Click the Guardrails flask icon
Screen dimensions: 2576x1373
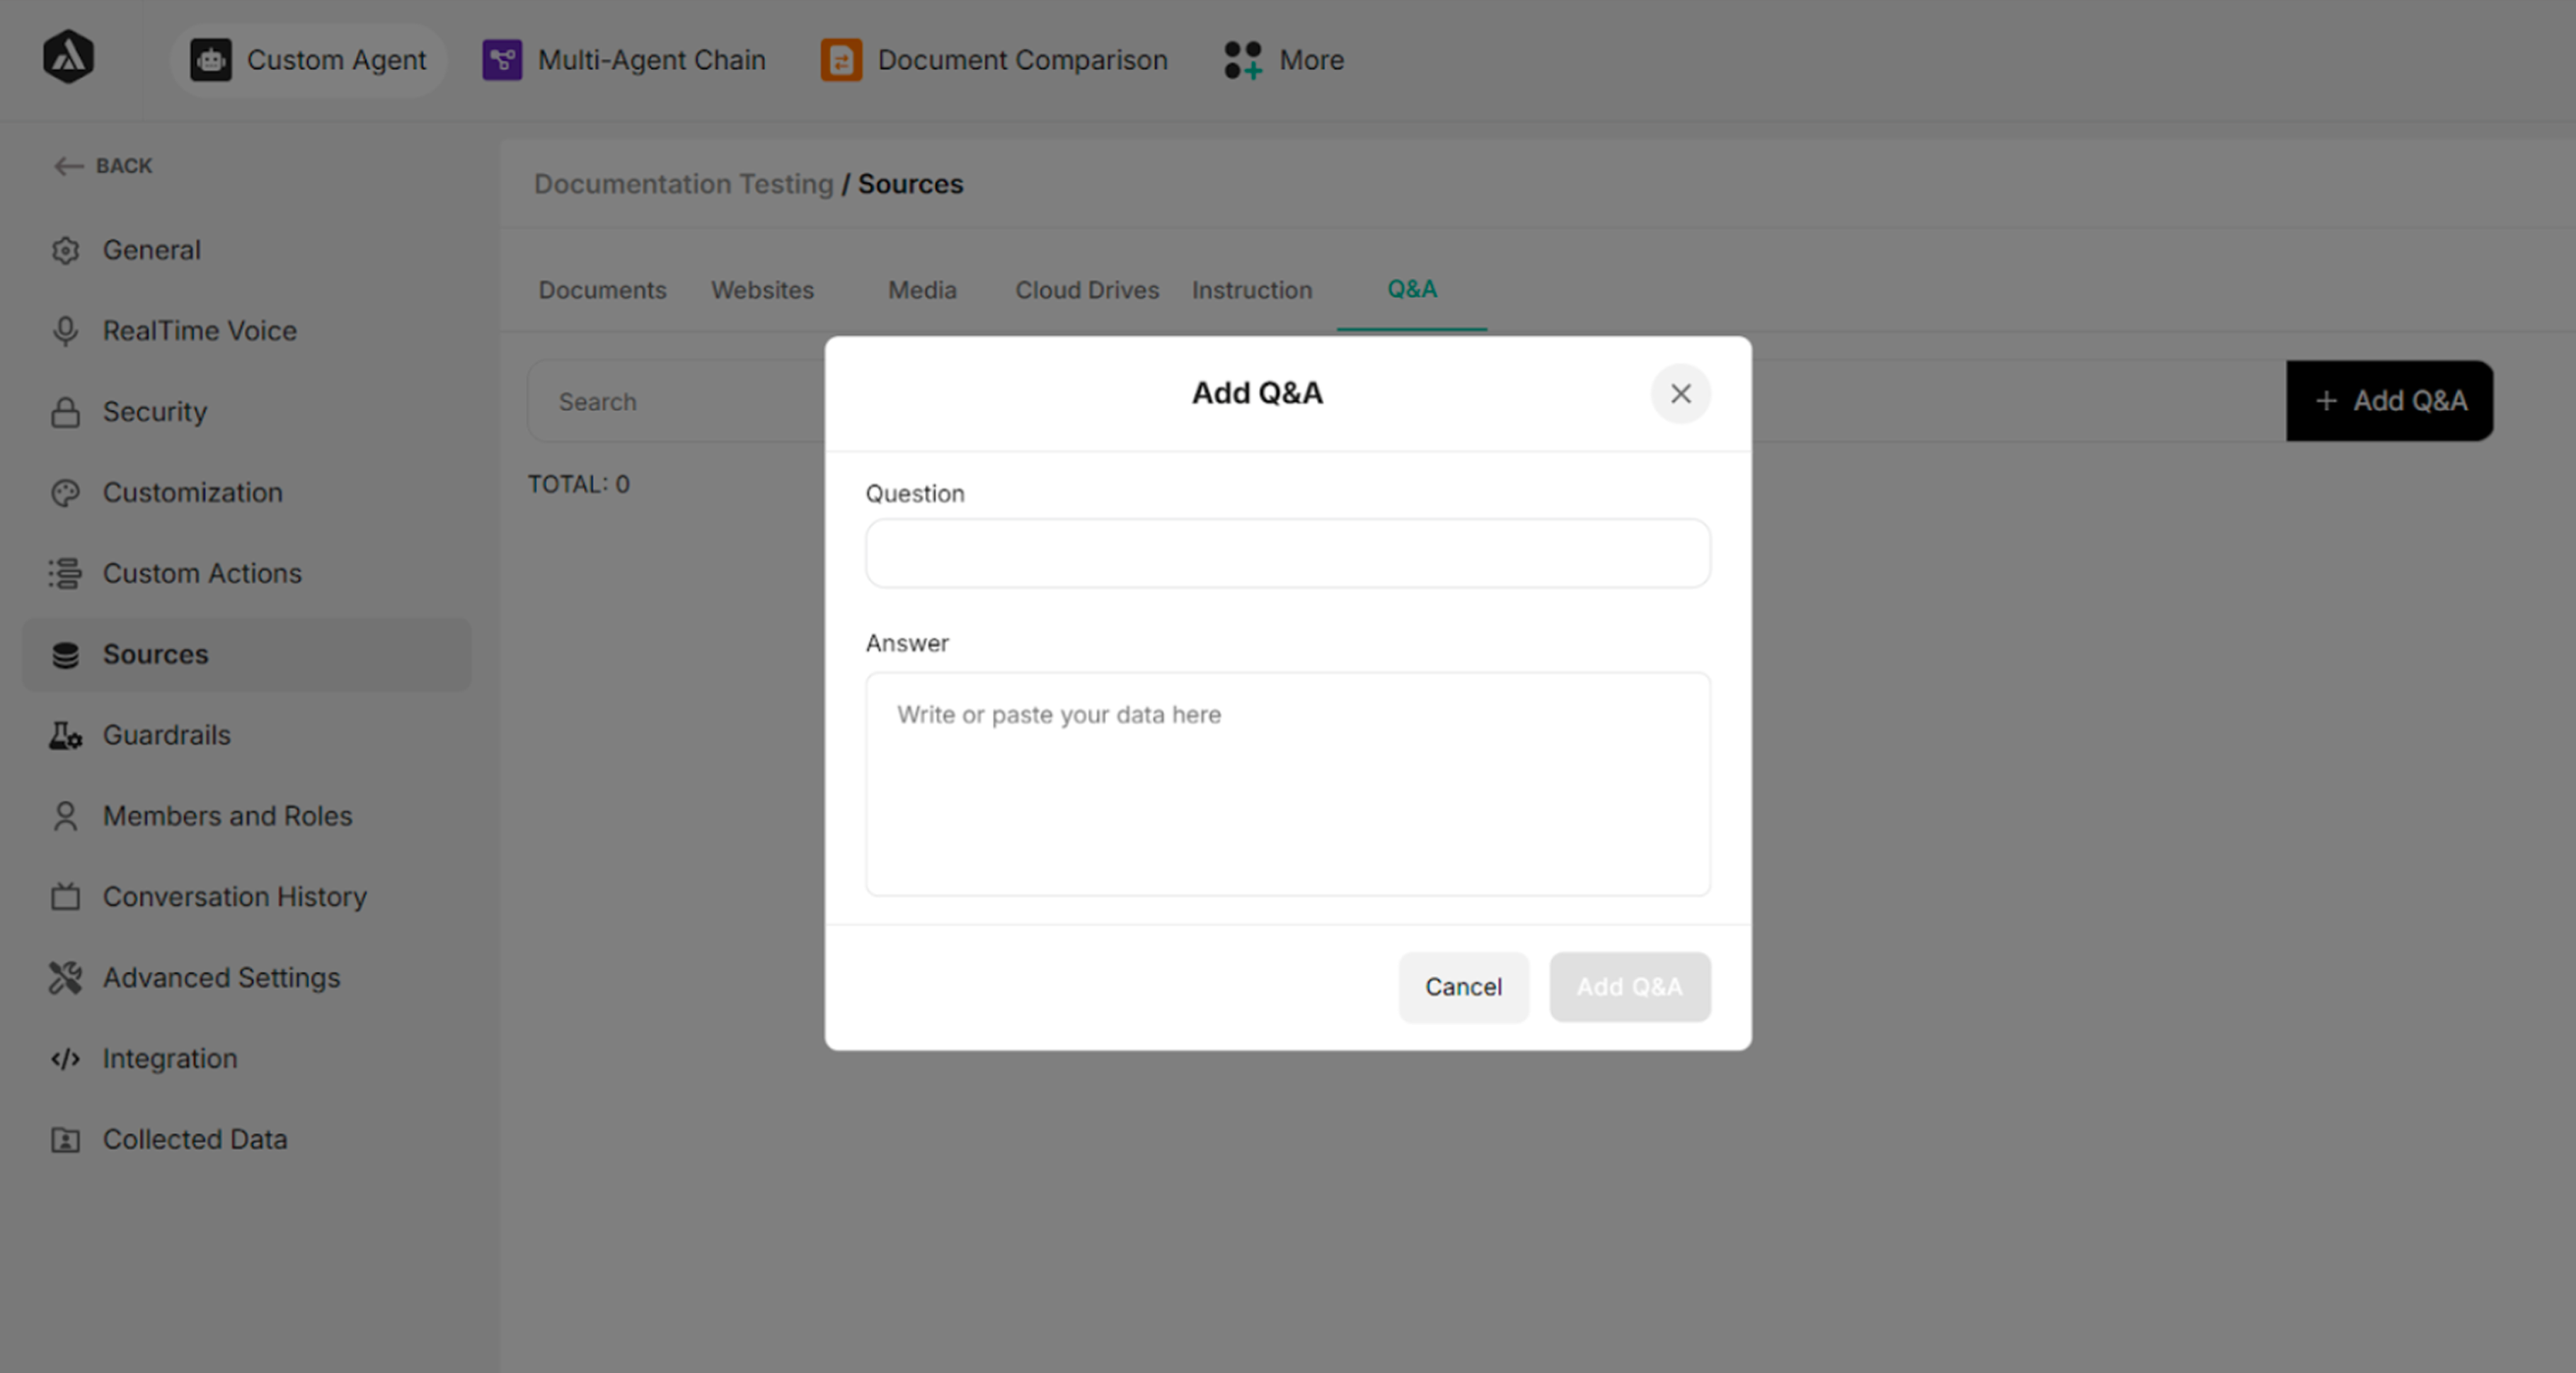[65, 736]
